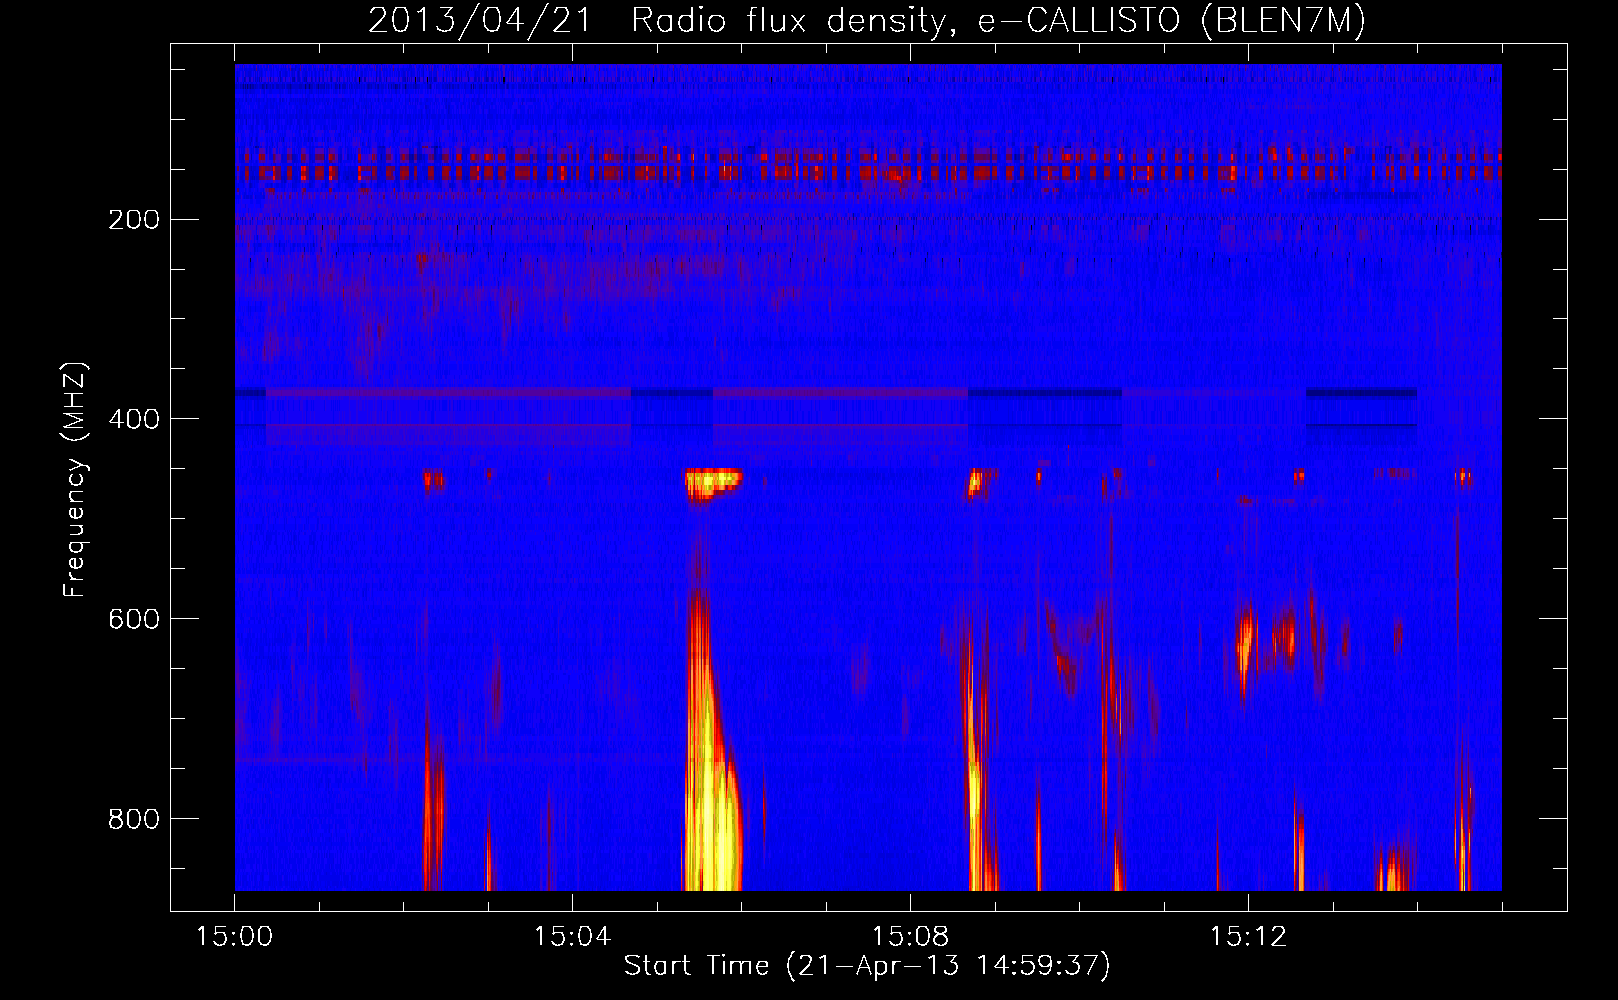Screen dimensions: 1618x1000
Task: Click the 'Frequency (MHZ)' axis label
Action: 75,480
